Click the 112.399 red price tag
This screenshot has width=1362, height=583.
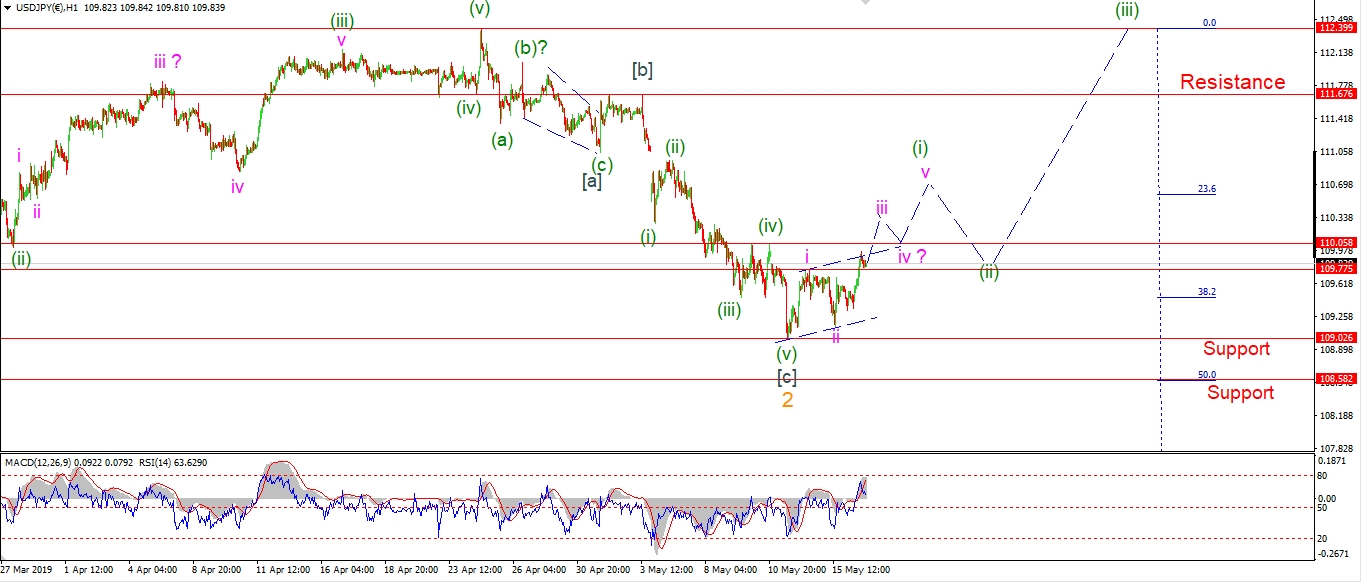pos(1338,28)
